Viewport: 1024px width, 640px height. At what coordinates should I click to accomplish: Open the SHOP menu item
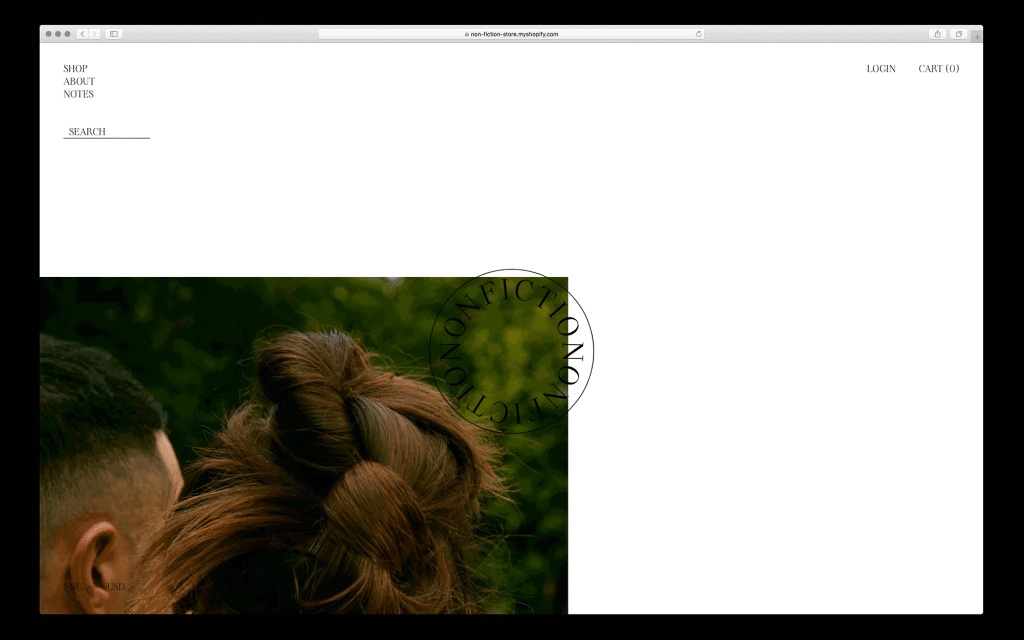click(74, 68)
